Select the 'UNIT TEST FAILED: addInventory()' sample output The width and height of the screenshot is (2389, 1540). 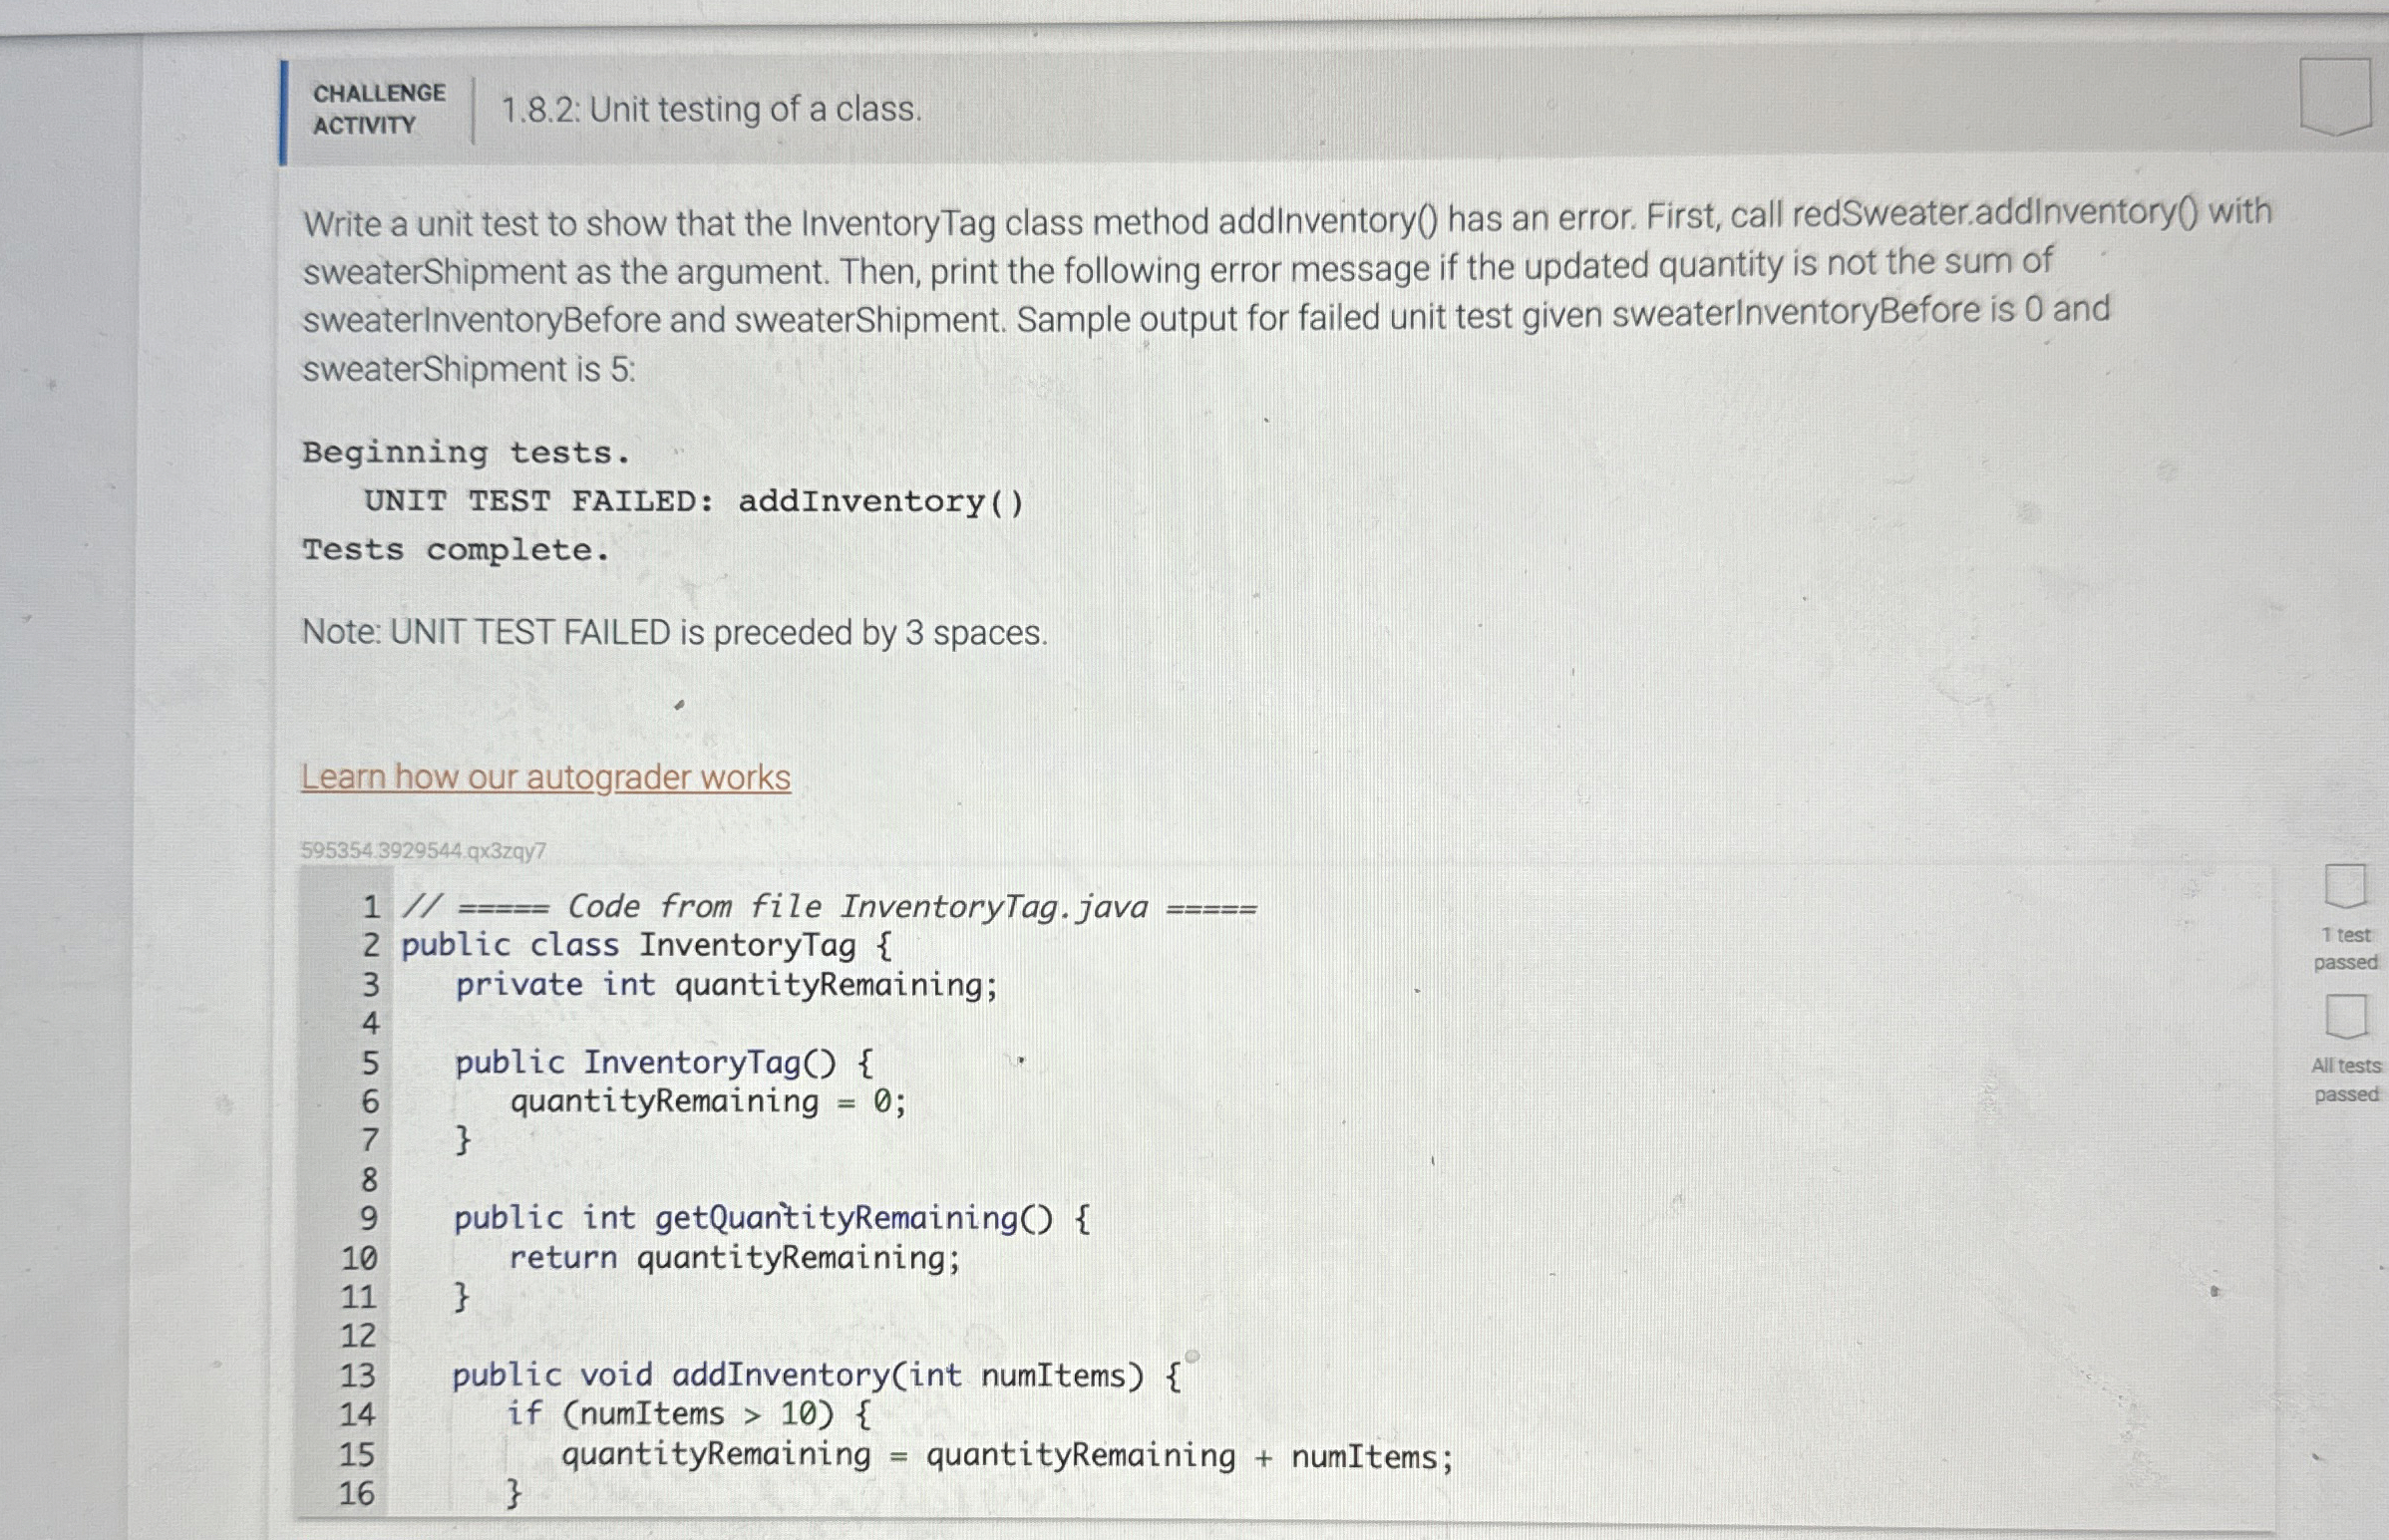[x=694, y=502]
